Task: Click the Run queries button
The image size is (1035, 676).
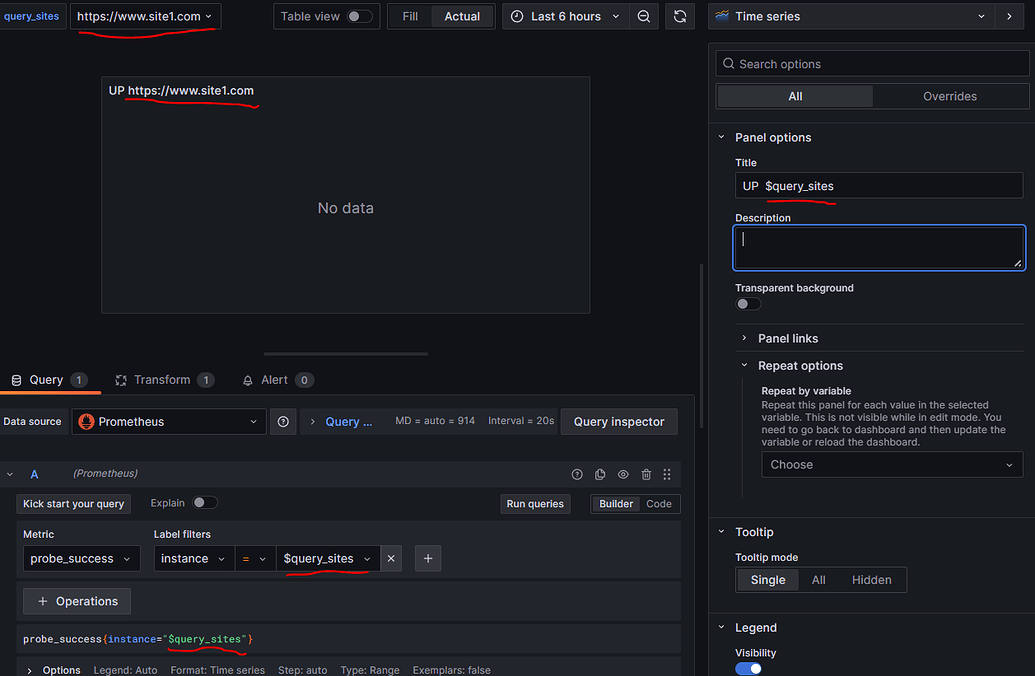Action: click(535, 504)
